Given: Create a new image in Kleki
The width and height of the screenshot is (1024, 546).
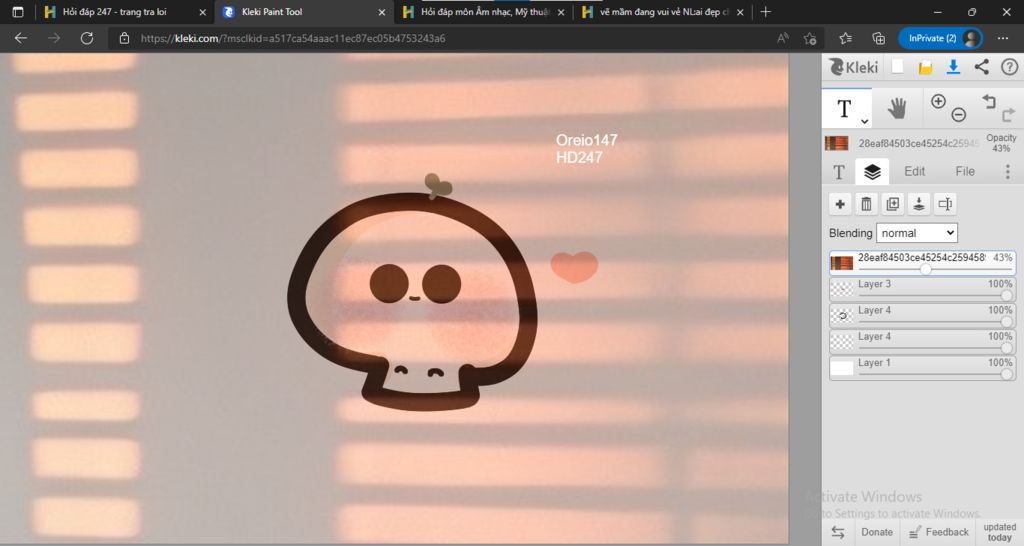Looking at the screenshot, I should [x=898, y=67].
